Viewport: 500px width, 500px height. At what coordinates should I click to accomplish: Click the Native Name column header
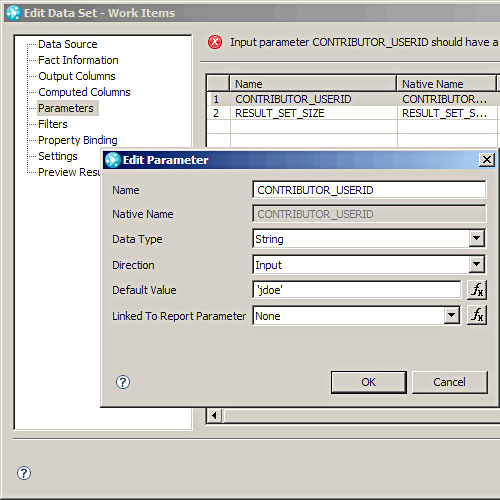coord(446,84)
